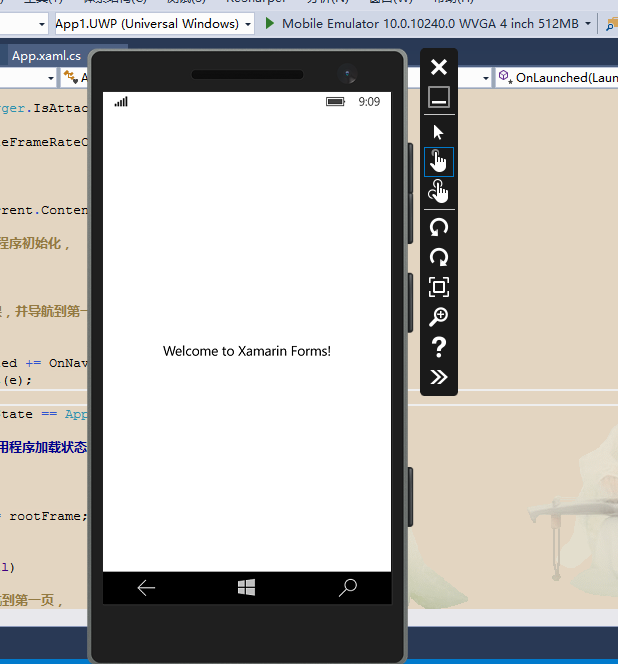
Task: Expand the emulator additional tools
Action: pyautogui.click(x=438, y=377)
